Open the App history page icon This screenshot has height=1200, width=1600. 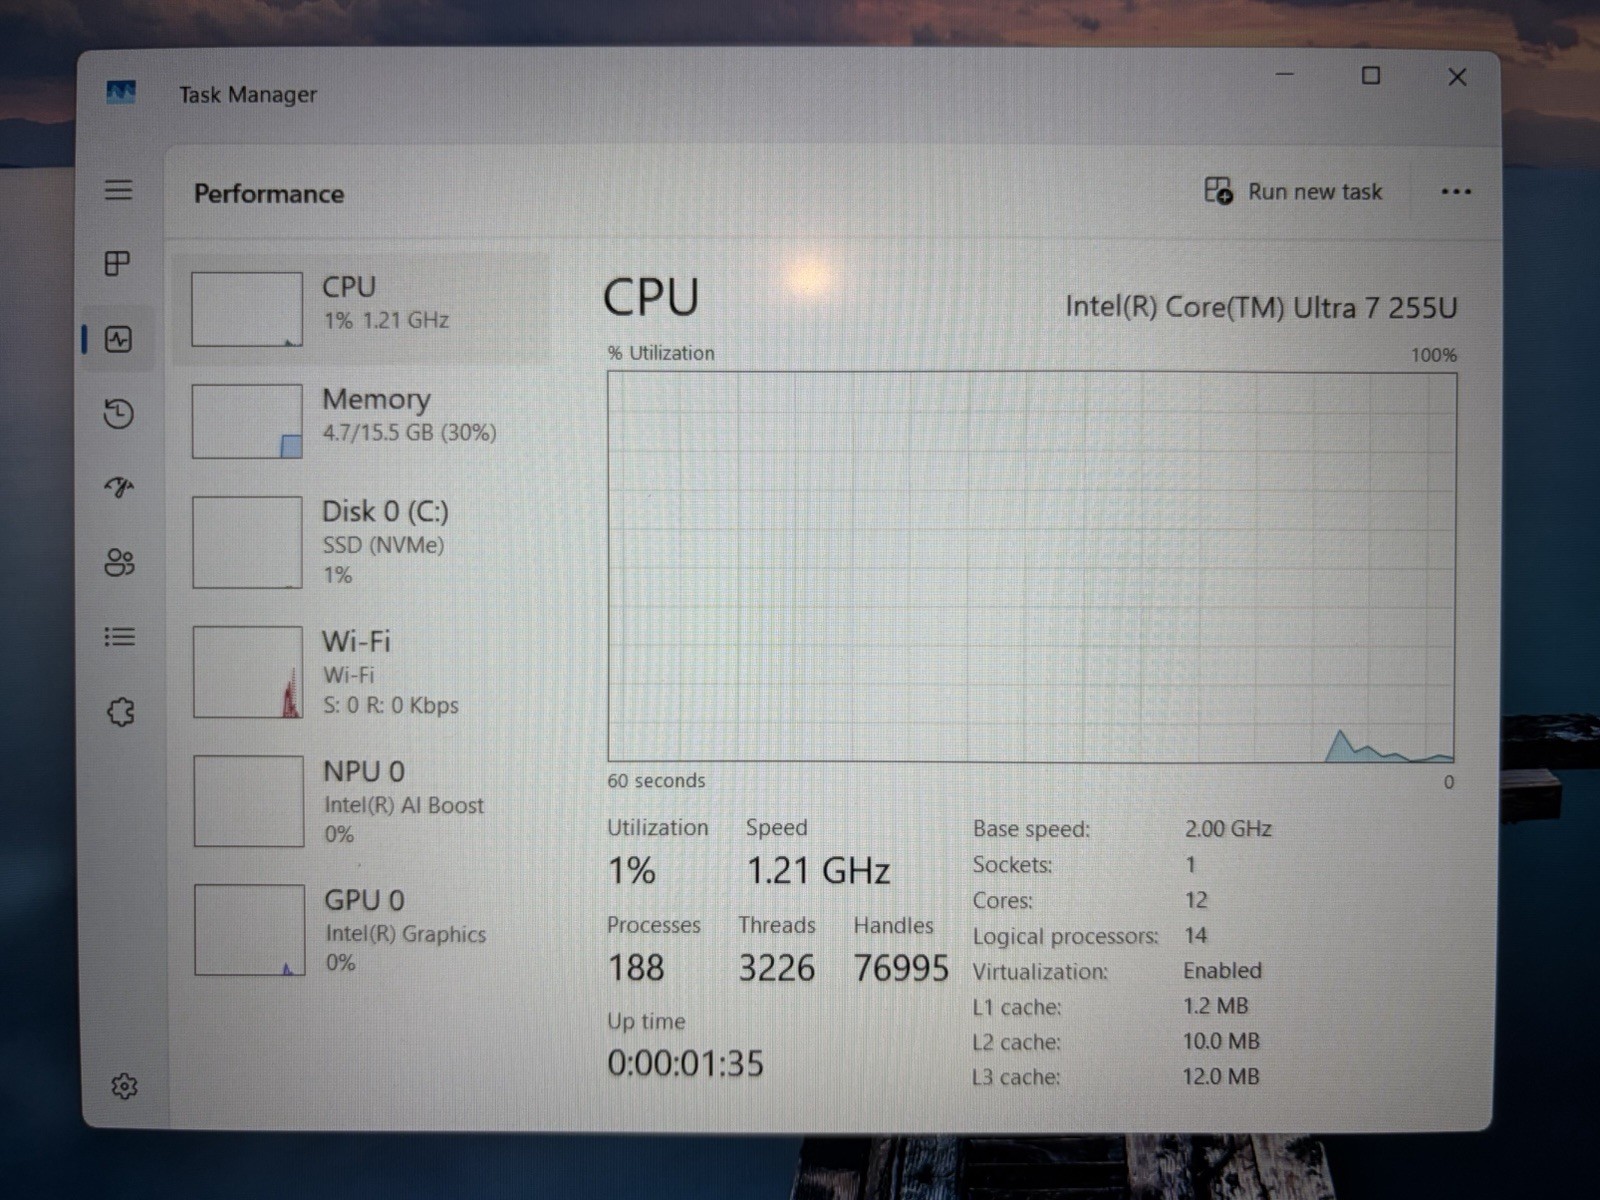(x=119, y=413)
